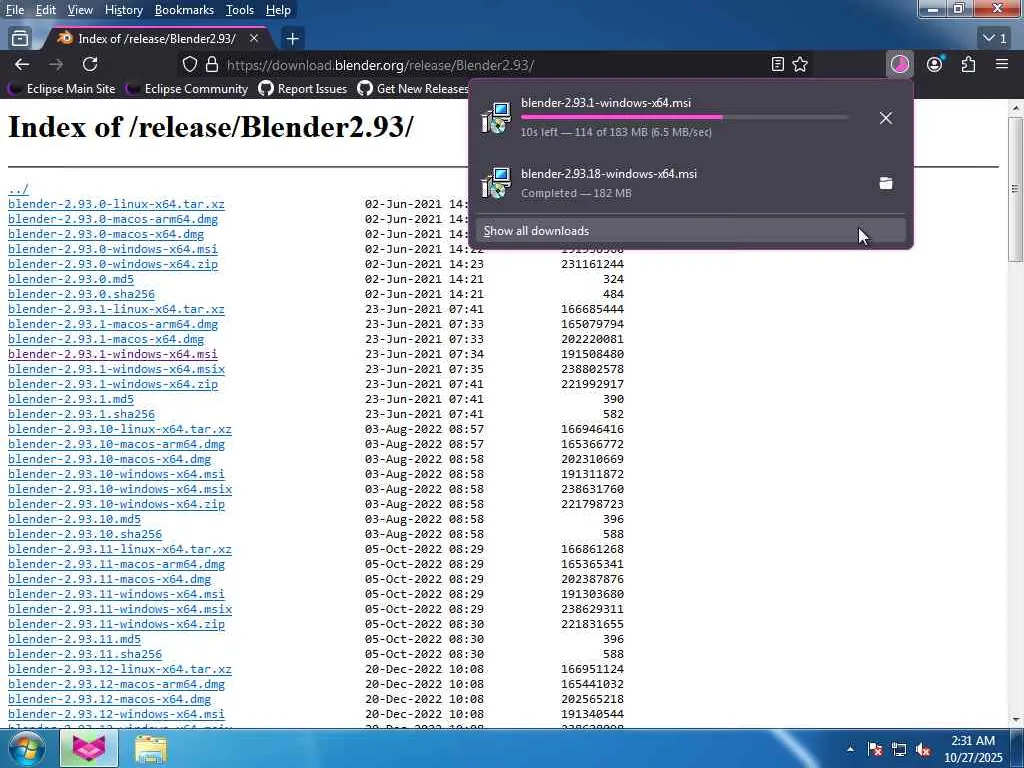Download blender-2.93.0-linux-x64.tar.xz

pos(116,204)
